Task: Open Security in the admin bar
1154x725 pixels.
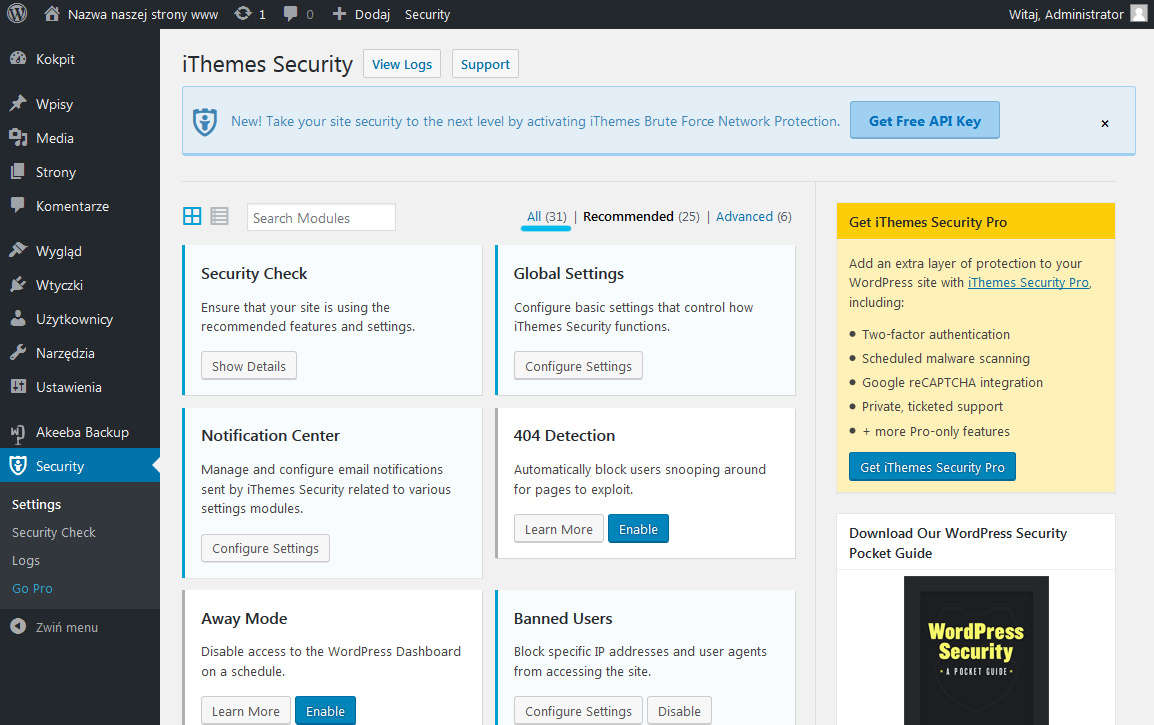Action: [x=427, y=14]
